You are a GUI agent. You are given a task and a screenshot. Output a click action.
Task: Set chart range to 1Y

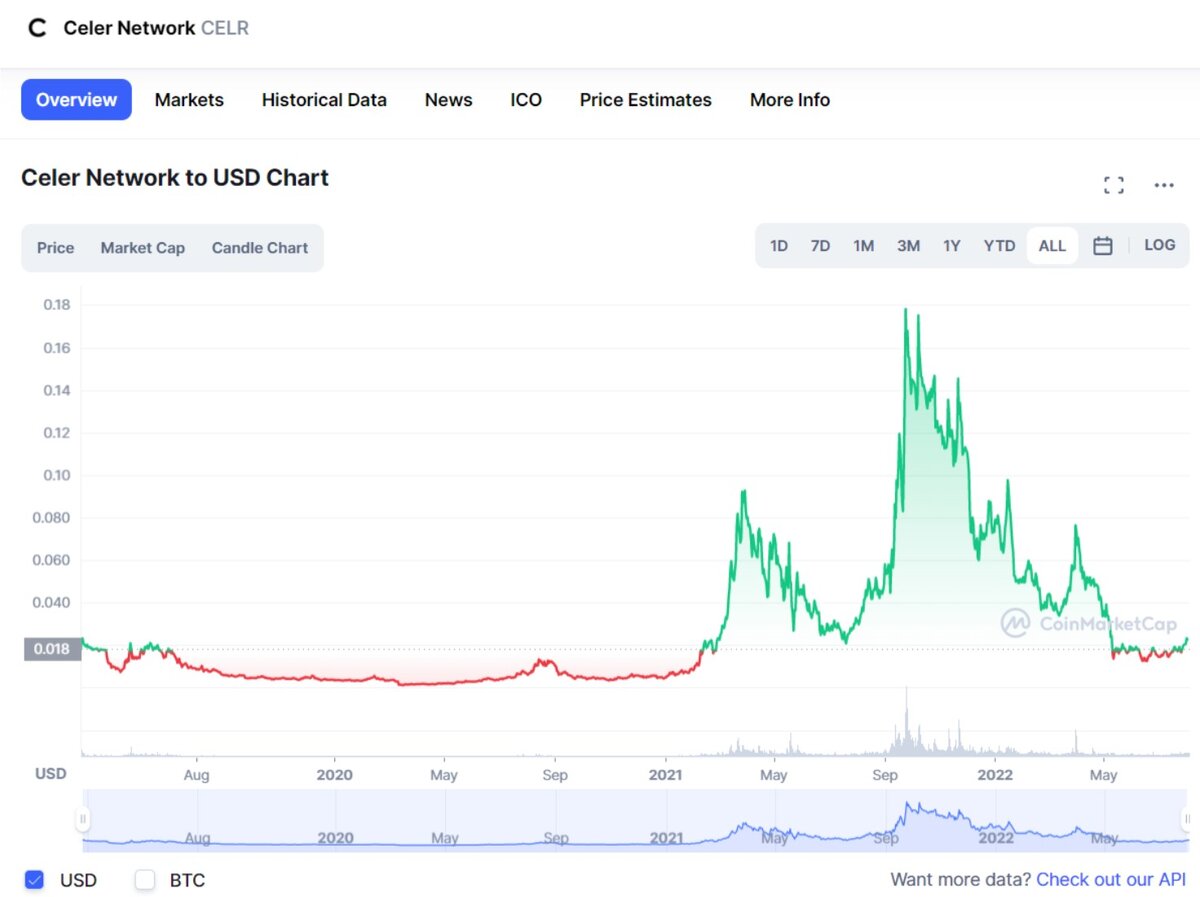click(x=952, y=246)
